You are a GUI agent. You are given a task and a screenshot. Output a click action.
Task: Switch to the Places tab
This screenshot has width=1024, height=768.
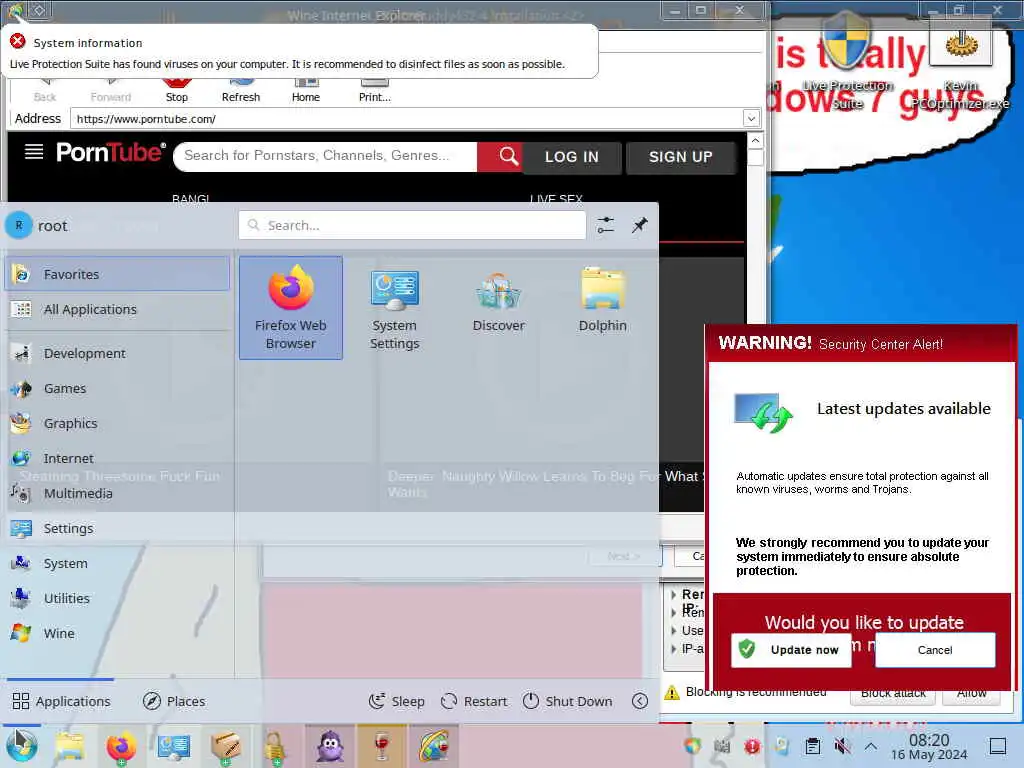click(x=174, y=701)
